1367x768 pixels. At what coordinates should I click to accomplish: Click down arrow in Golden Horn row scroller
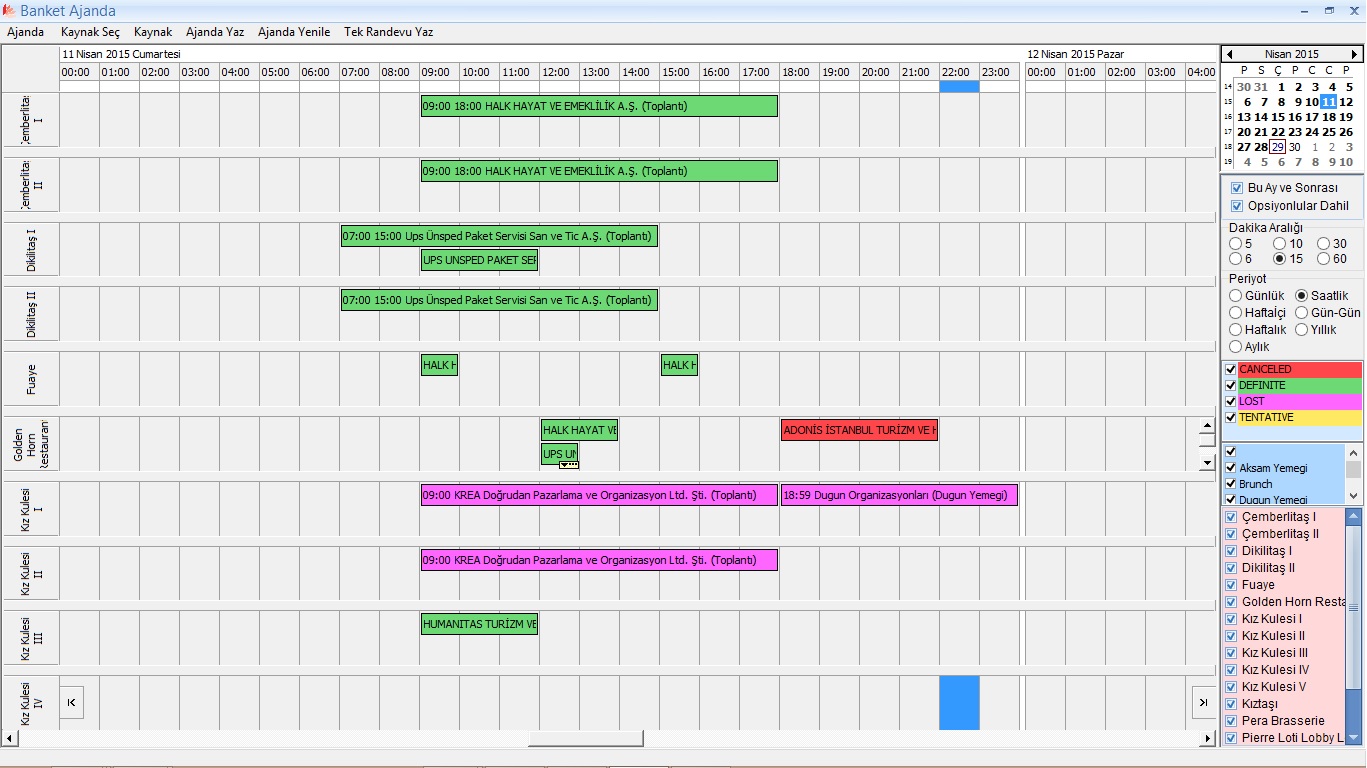tap(1207, 462)
